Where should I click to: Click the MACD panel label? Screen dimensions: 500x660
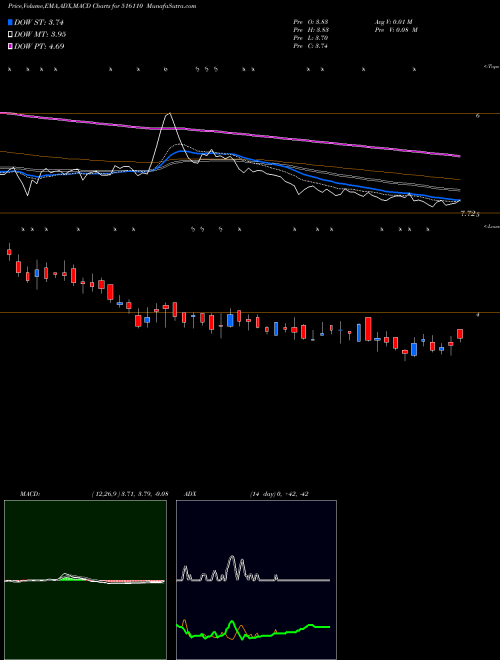[30, 494]
